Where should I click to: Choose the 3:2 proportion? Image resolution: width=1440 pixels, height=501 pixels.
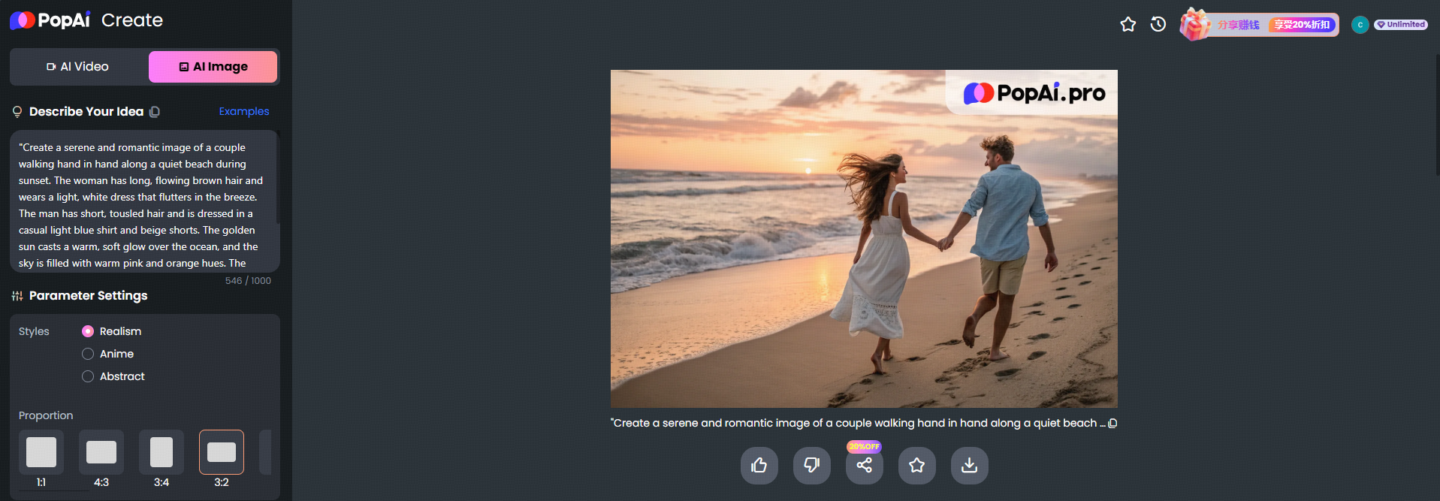coord(221,452)
